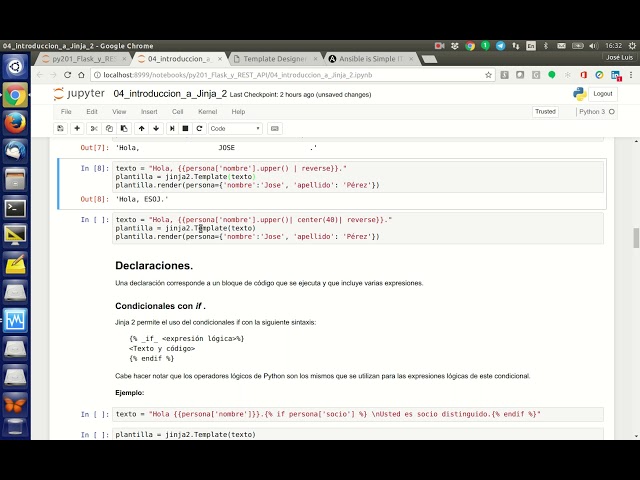Image resolution: width=640 pixels, height=480 pixels.
Task: Click the Office extension icon in Chrome
Action: click(x=584, y=75)
